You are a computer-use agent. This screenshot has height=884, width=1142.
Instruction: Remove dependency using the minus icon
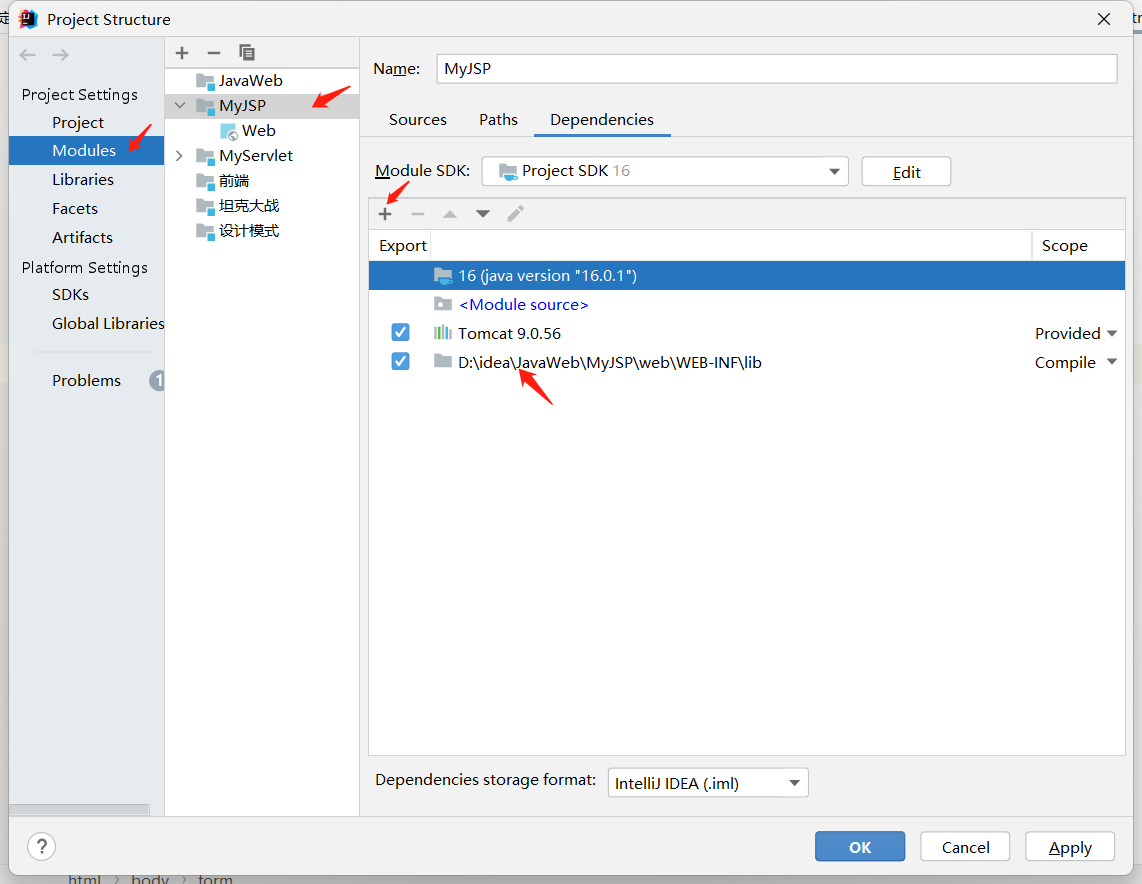(417, 214)
